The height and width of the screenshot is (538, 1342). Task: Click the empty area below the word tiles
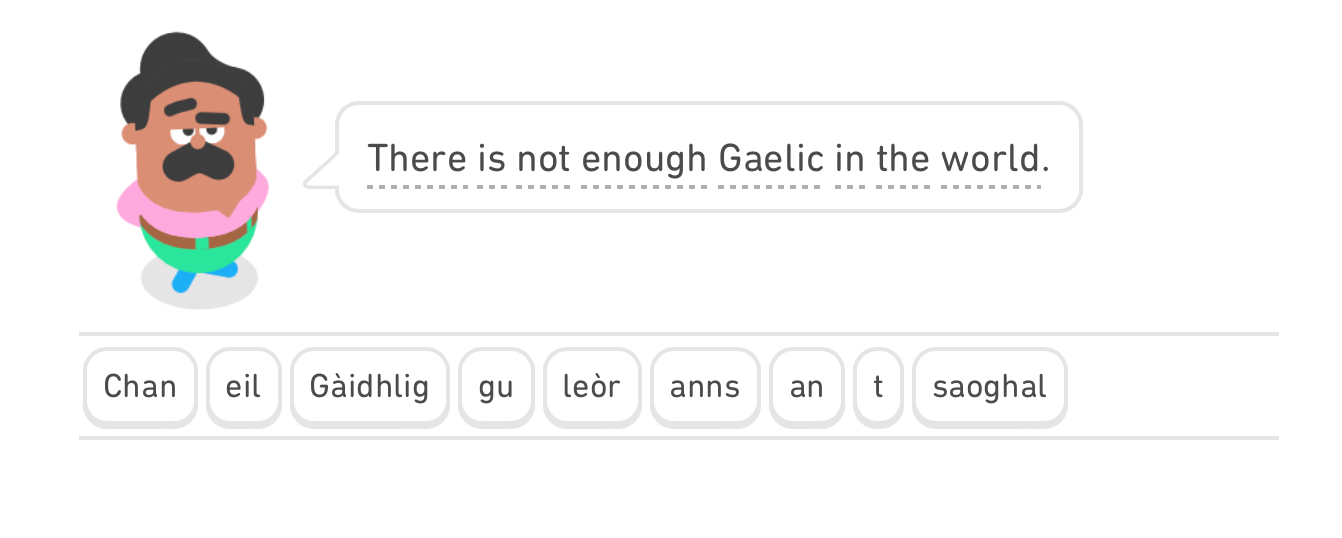tap(670, 490)
